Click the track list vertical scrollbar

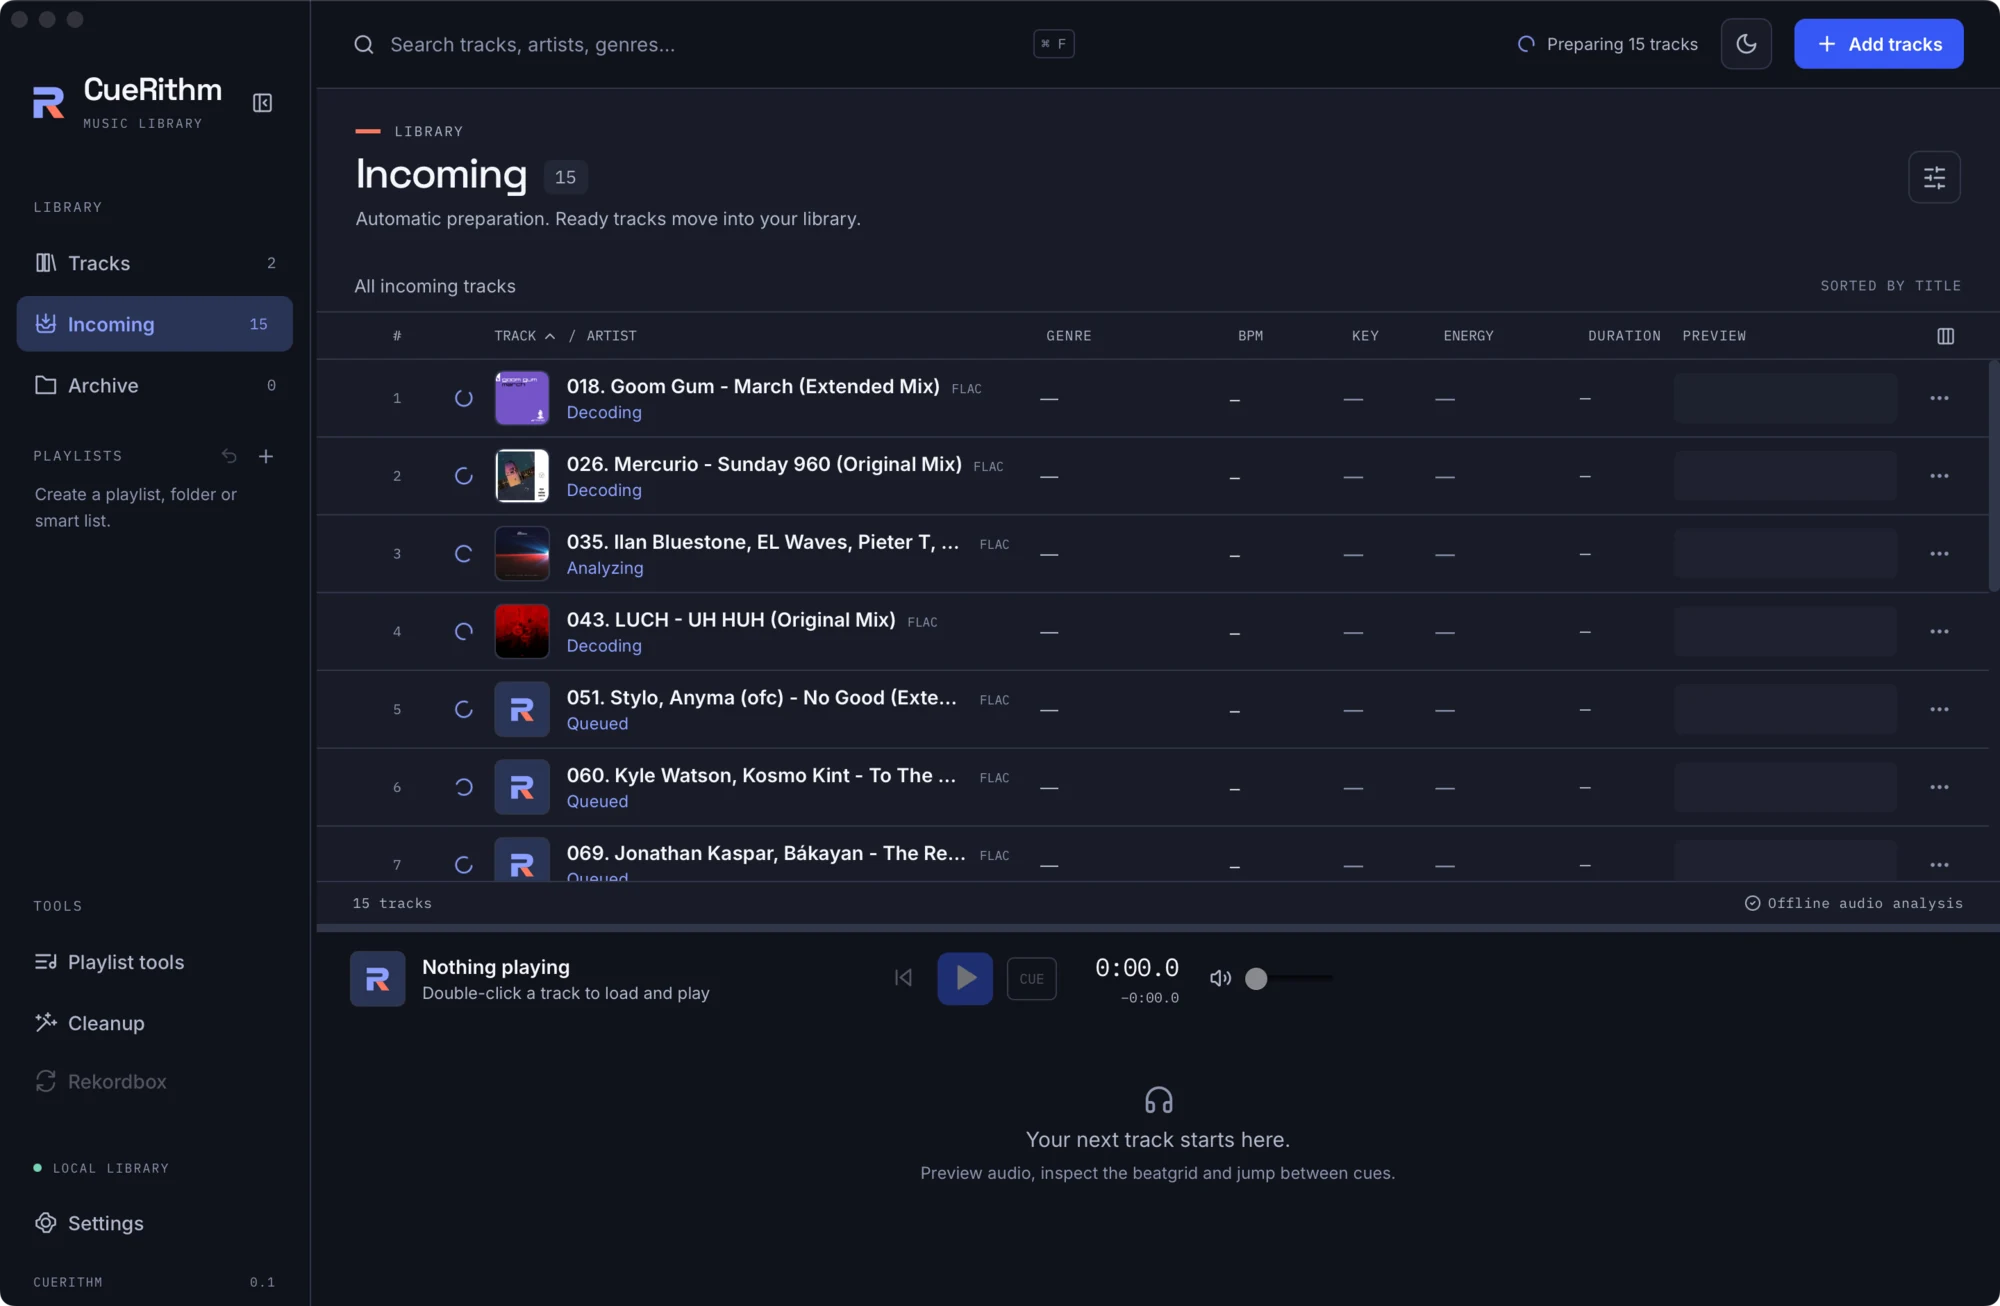pos(1994,476)
